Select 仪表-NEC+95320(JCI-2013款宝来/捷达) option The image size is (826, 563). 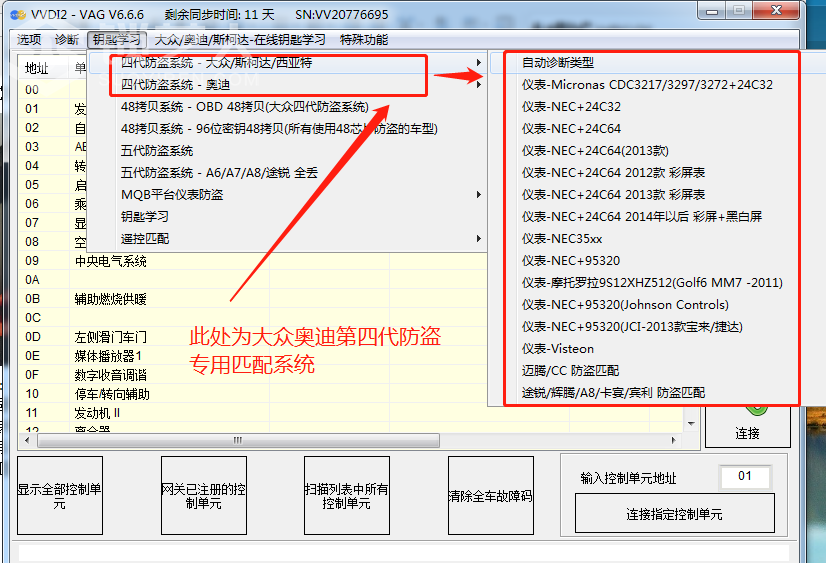(x=632, y=327)
